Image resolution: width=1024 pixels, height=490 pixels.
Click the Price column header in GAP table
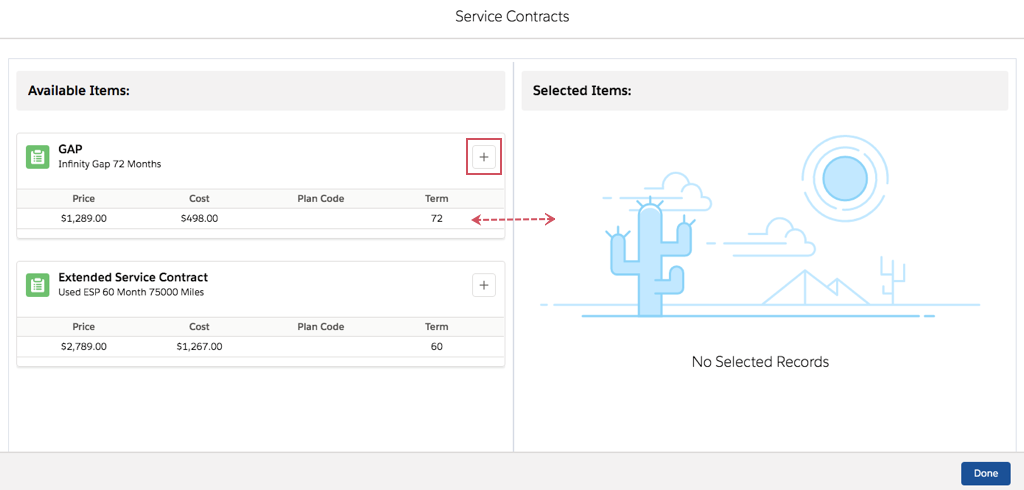pyautogui.click(x=83, y=199)
